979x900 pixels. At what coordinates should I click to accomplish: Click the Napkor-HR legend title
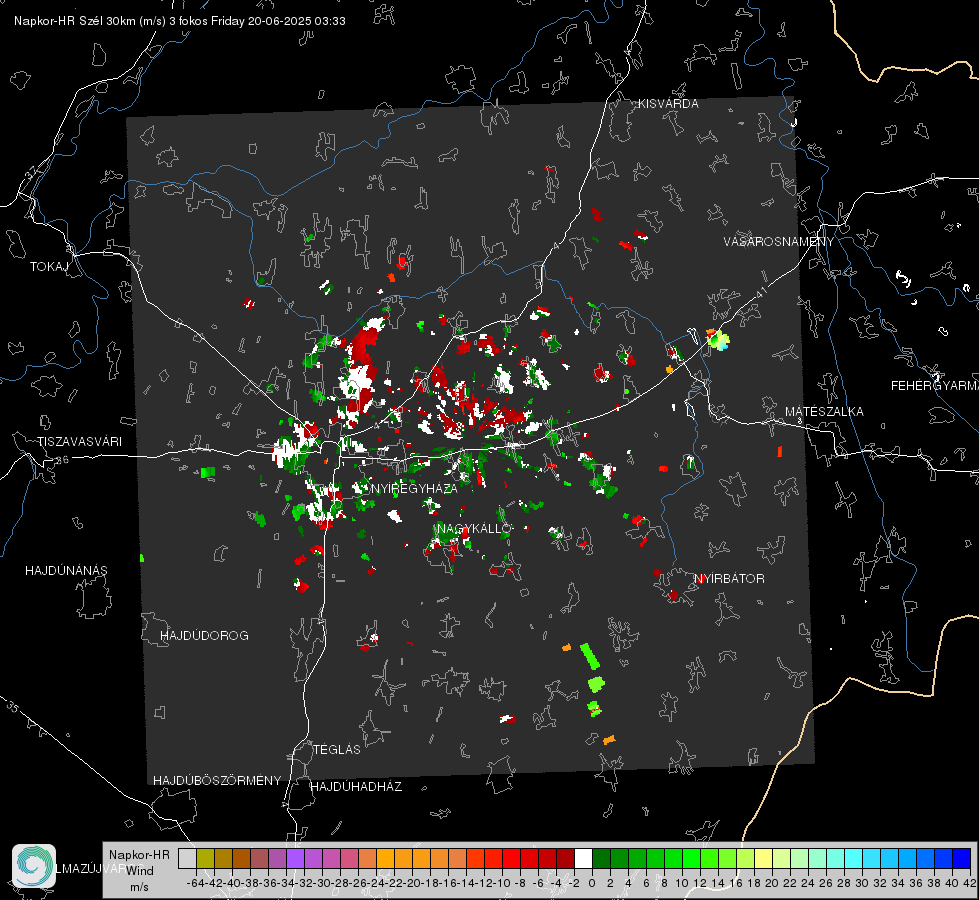(139, 855)
